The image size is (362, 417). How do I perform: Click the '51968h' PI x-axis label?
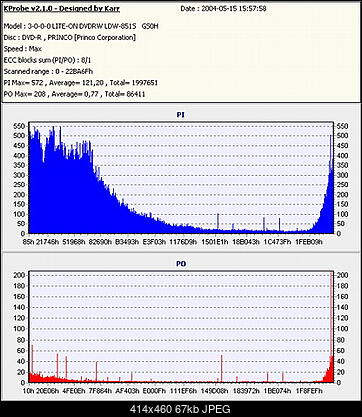pos(75,242)
